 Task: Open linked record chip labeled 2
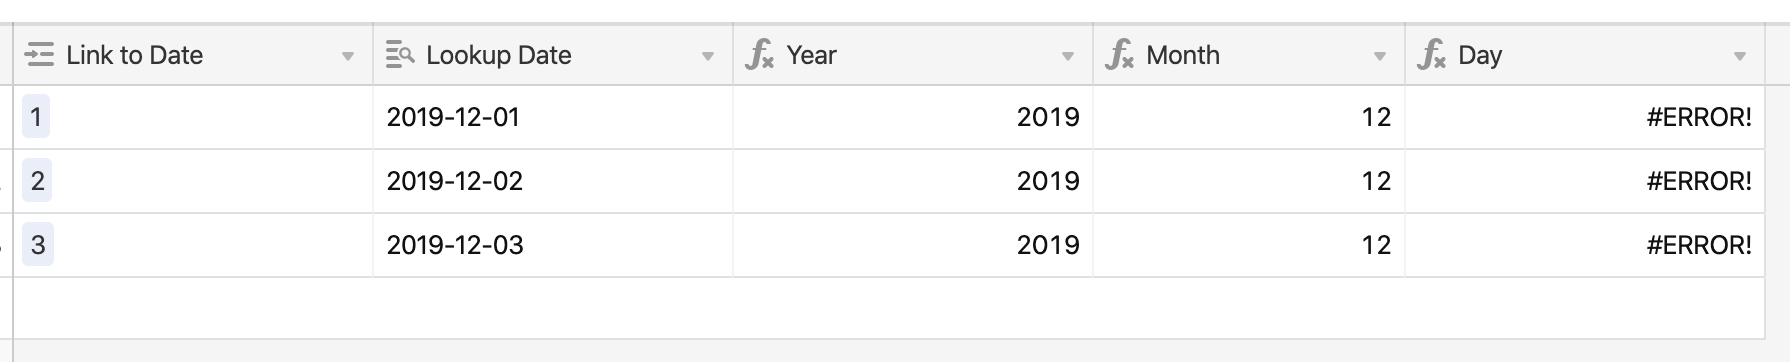(37, 181)
